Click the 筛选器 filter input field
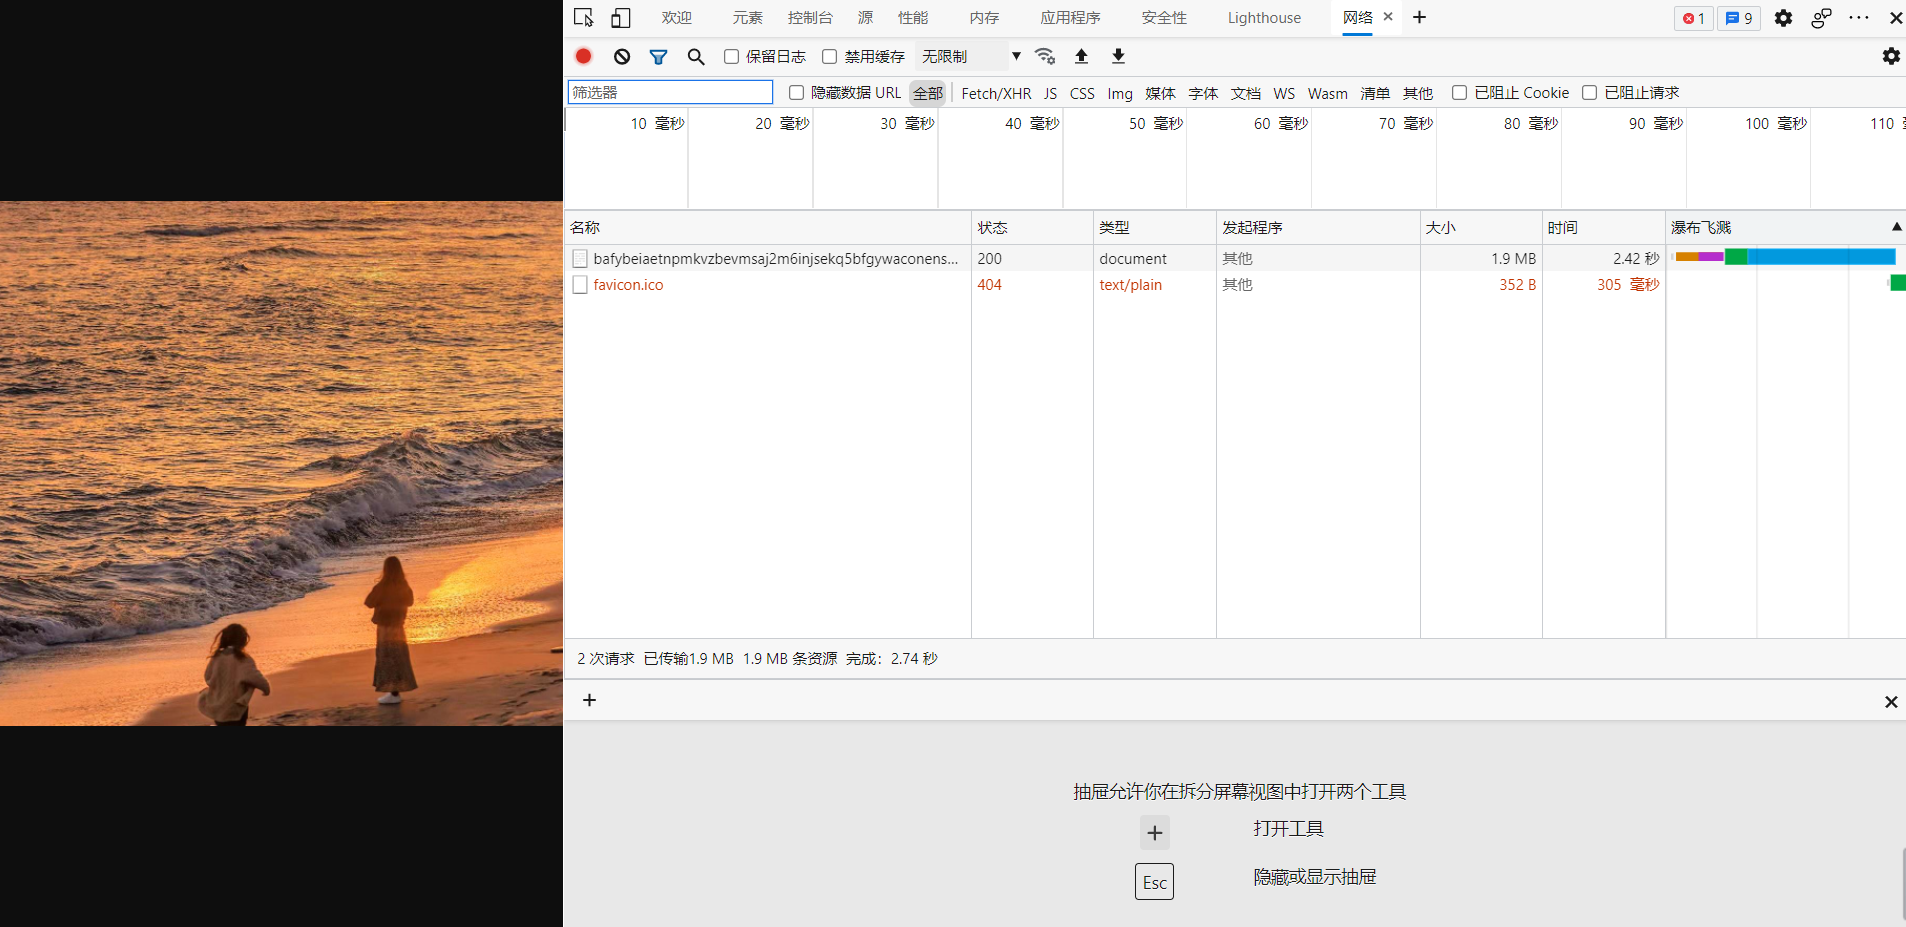This screenshot has height=927, width=1906. click(670, 93)
